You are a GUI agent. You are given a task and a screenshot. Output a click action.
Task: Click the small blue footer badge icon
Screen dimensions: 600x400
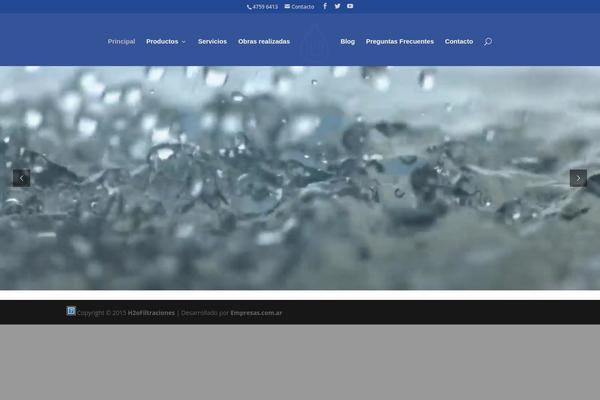pos(71,311)
